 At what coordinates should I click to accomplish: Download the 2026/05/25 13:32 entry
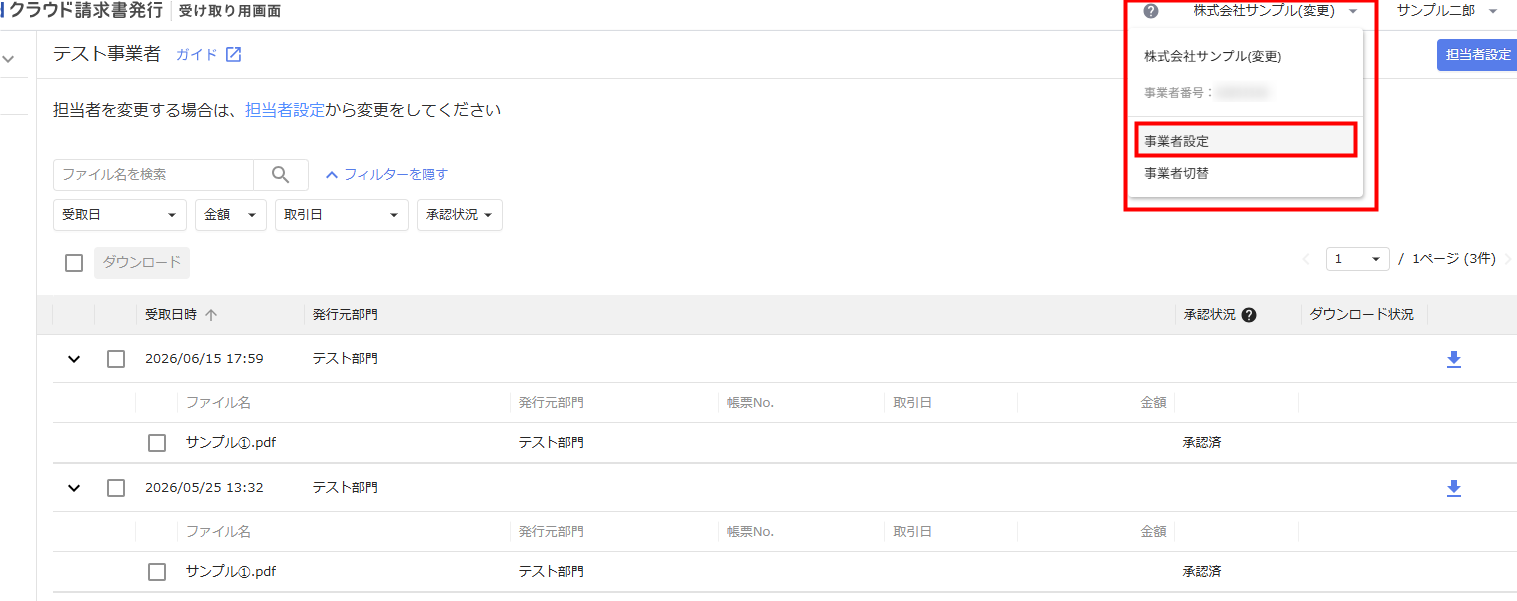tap(1454, 488)
